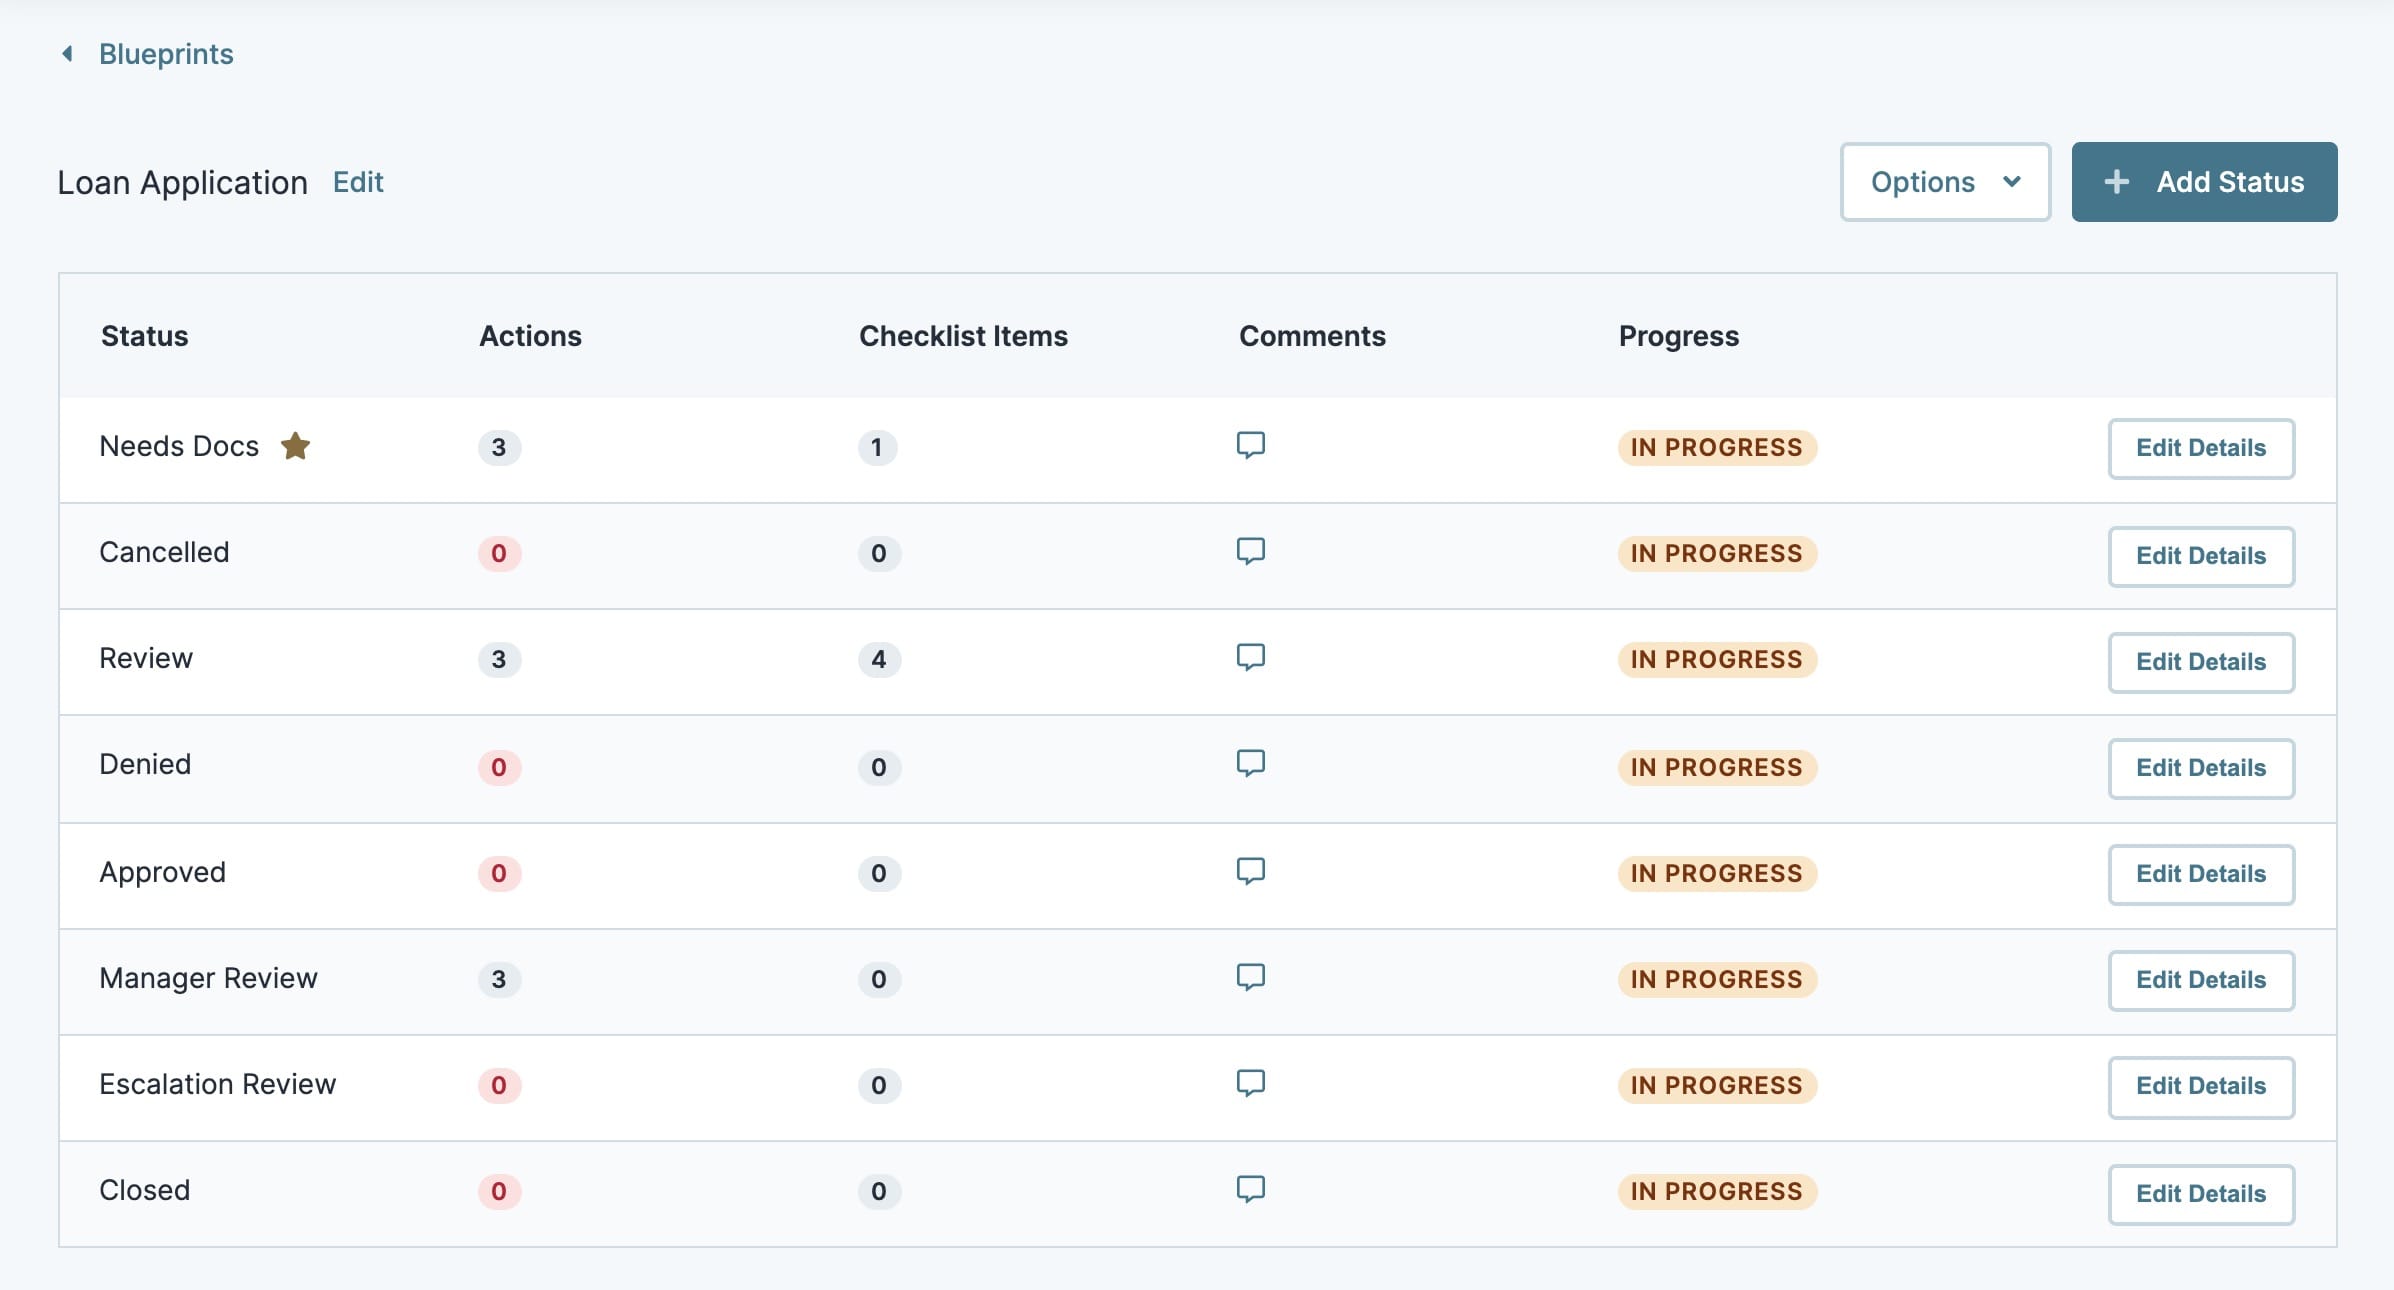Screen dimensions: 2394x1290
Task: Click the checklist count 0 for Escalation Review
Action: pos(879,1085)
